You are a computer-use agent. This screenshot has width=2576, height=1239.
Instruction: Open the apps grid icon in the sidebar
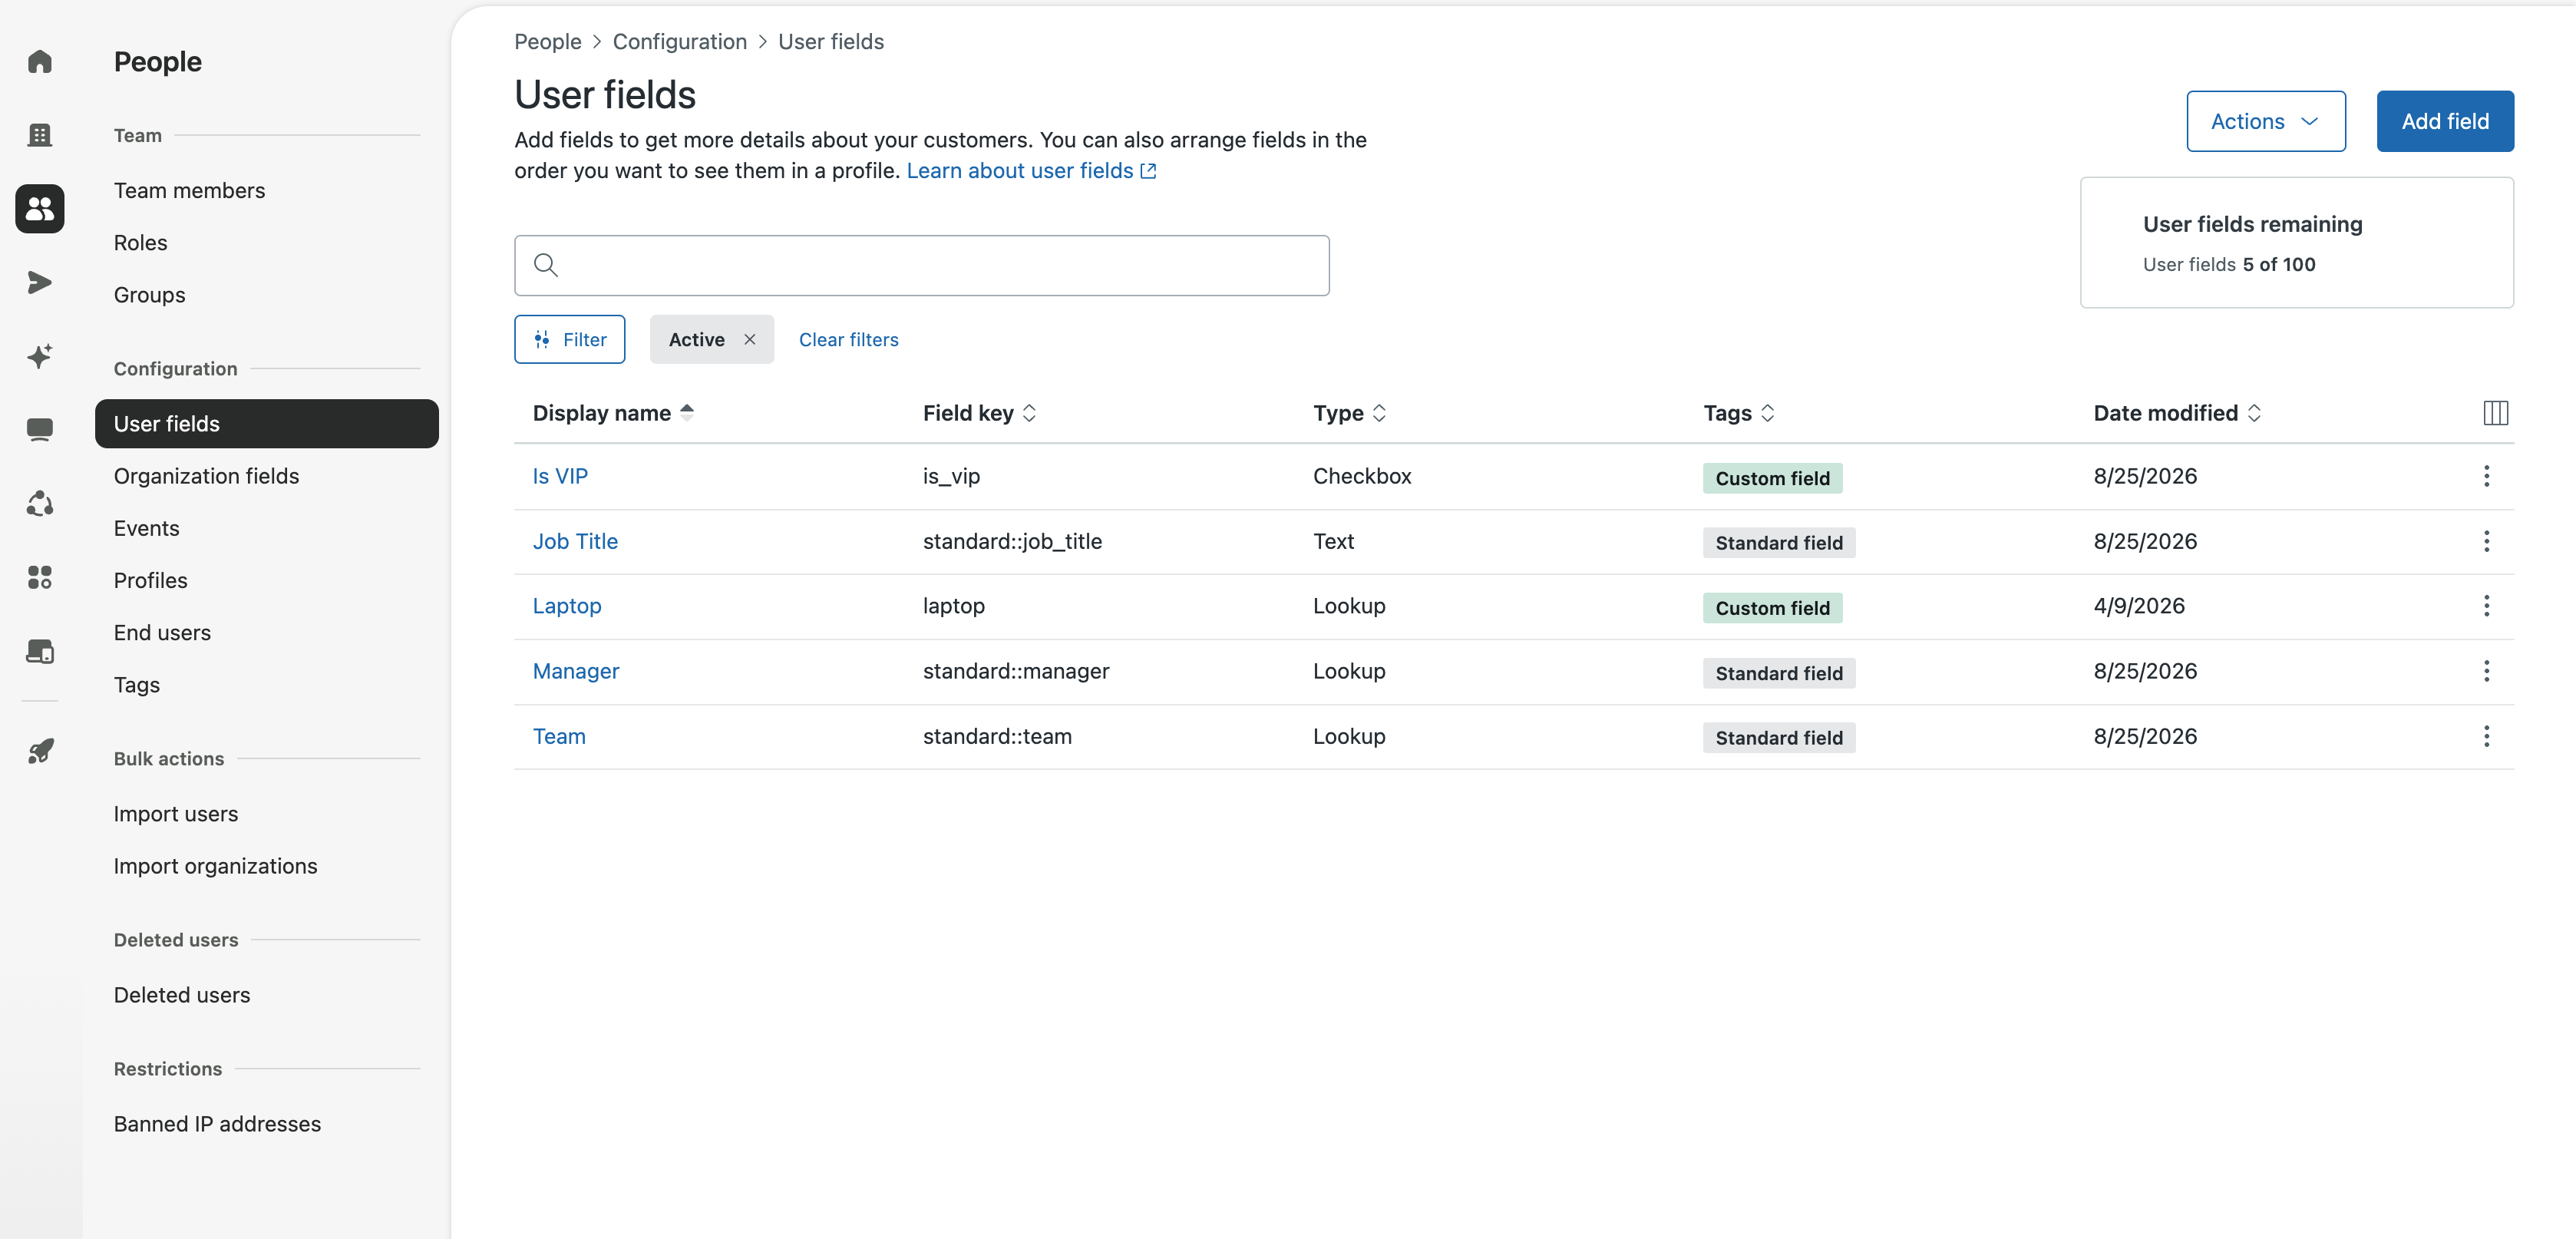coord(40,577)
